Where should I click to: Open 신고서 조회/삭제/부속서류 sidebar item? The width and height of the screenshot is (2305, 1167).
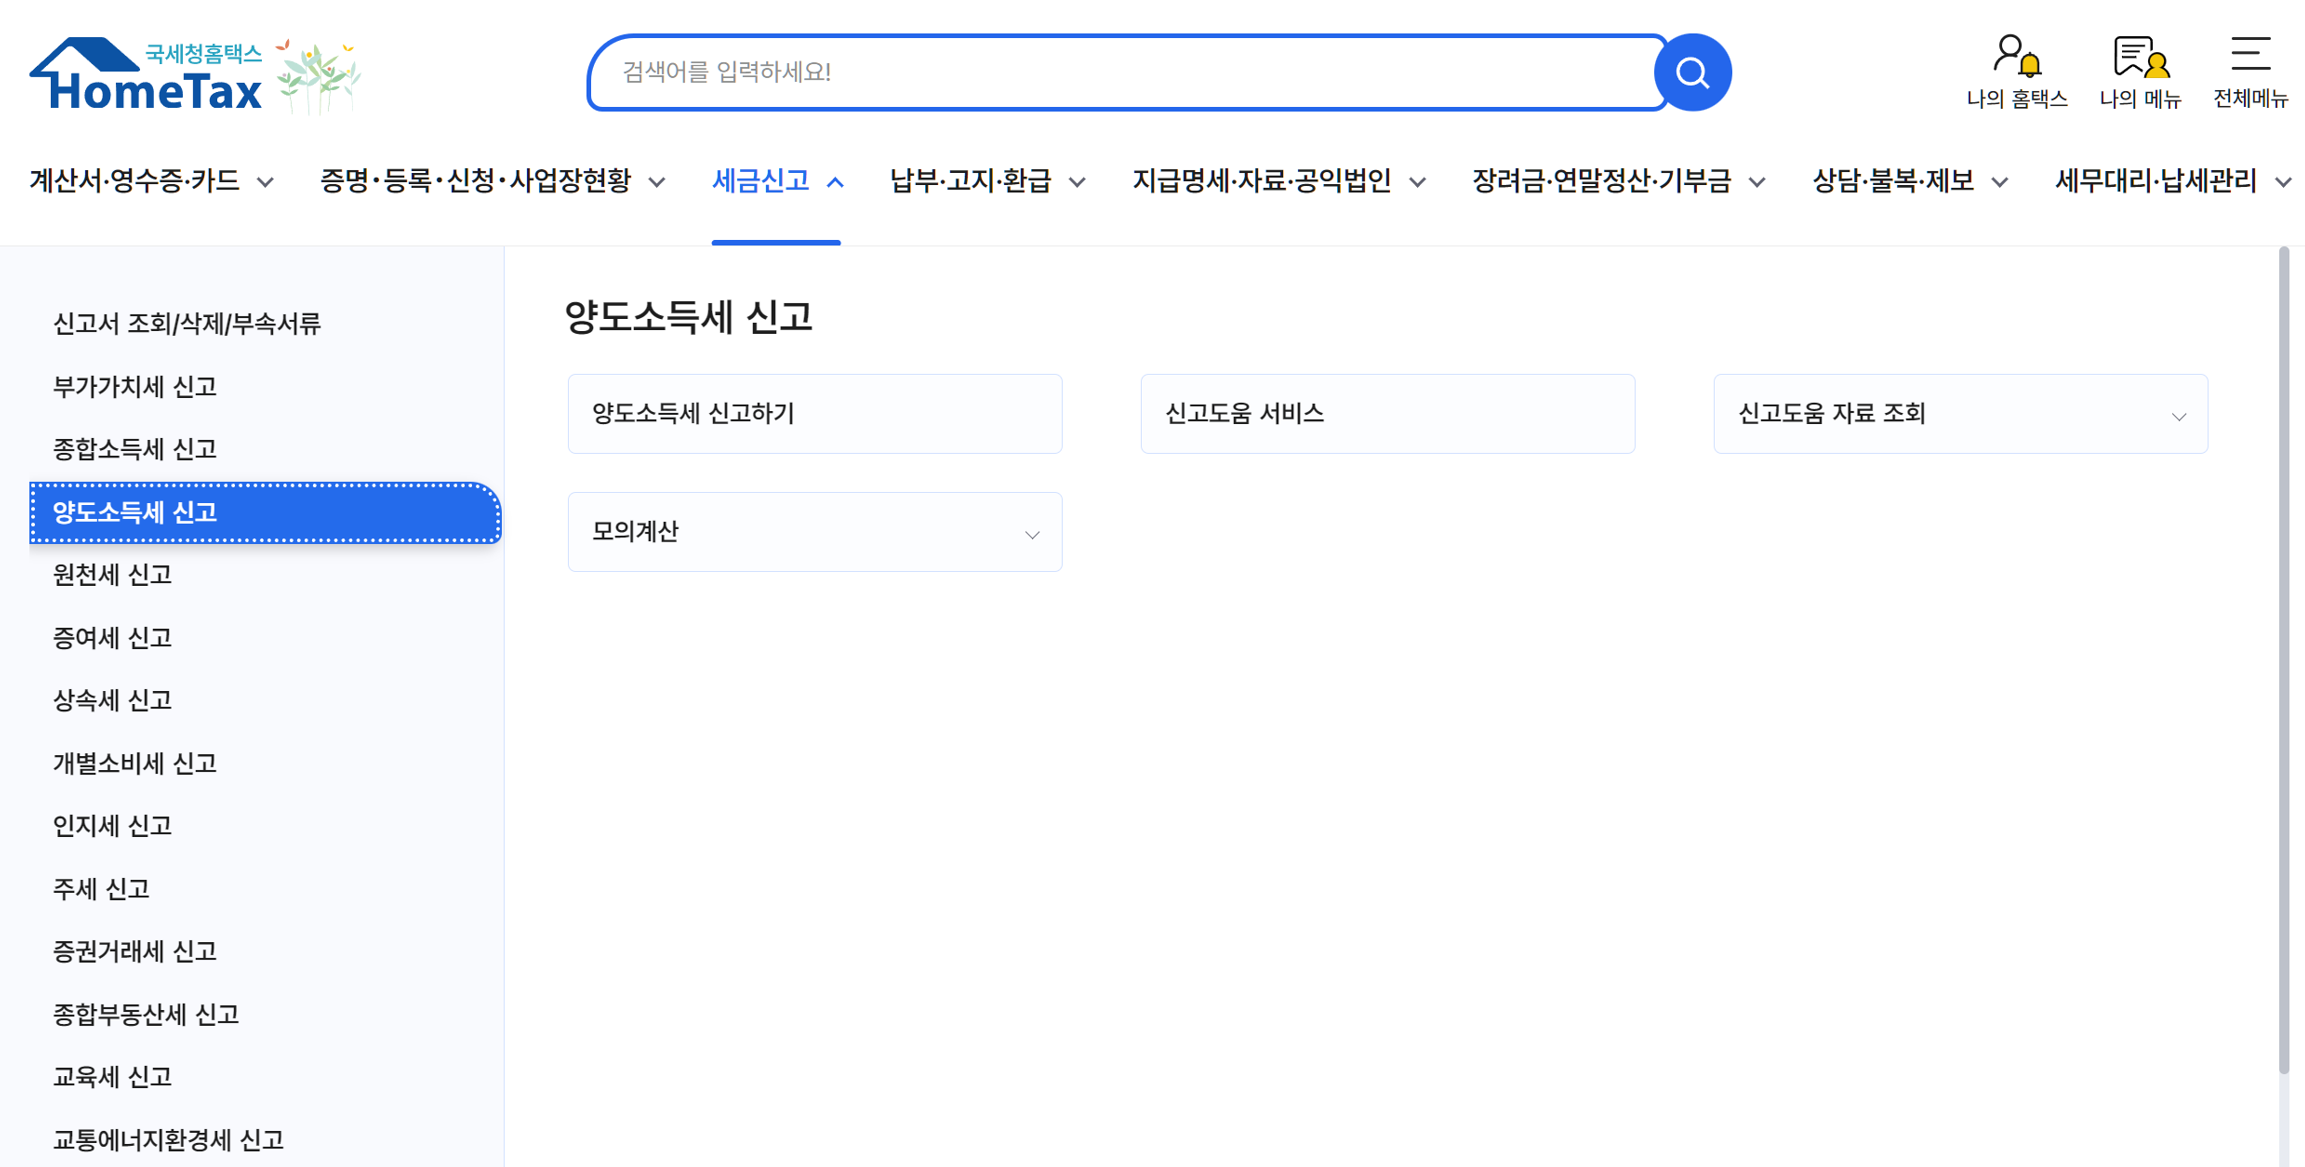[187, 324]
